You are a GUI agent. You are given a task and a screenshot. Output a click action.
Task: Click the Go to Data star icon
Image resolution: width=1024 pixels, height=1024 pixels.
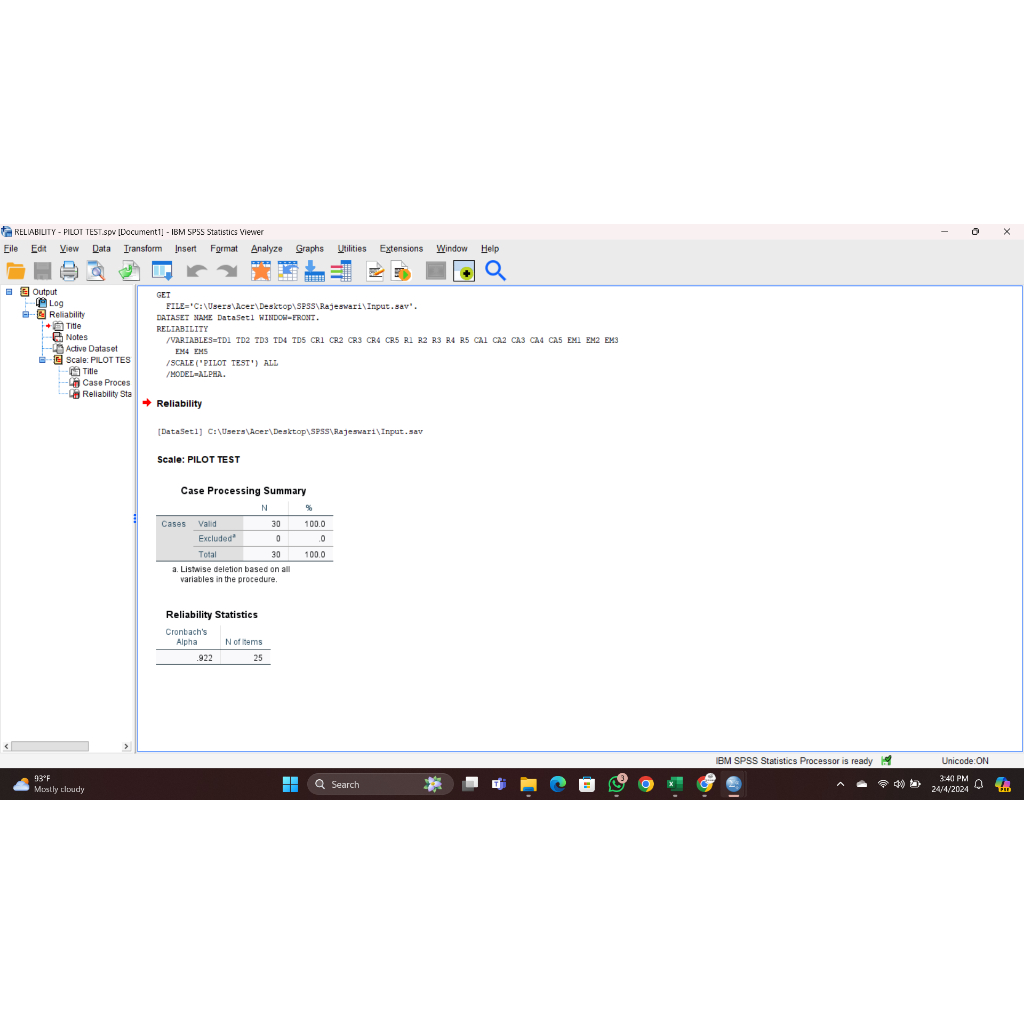pos(260,270)
